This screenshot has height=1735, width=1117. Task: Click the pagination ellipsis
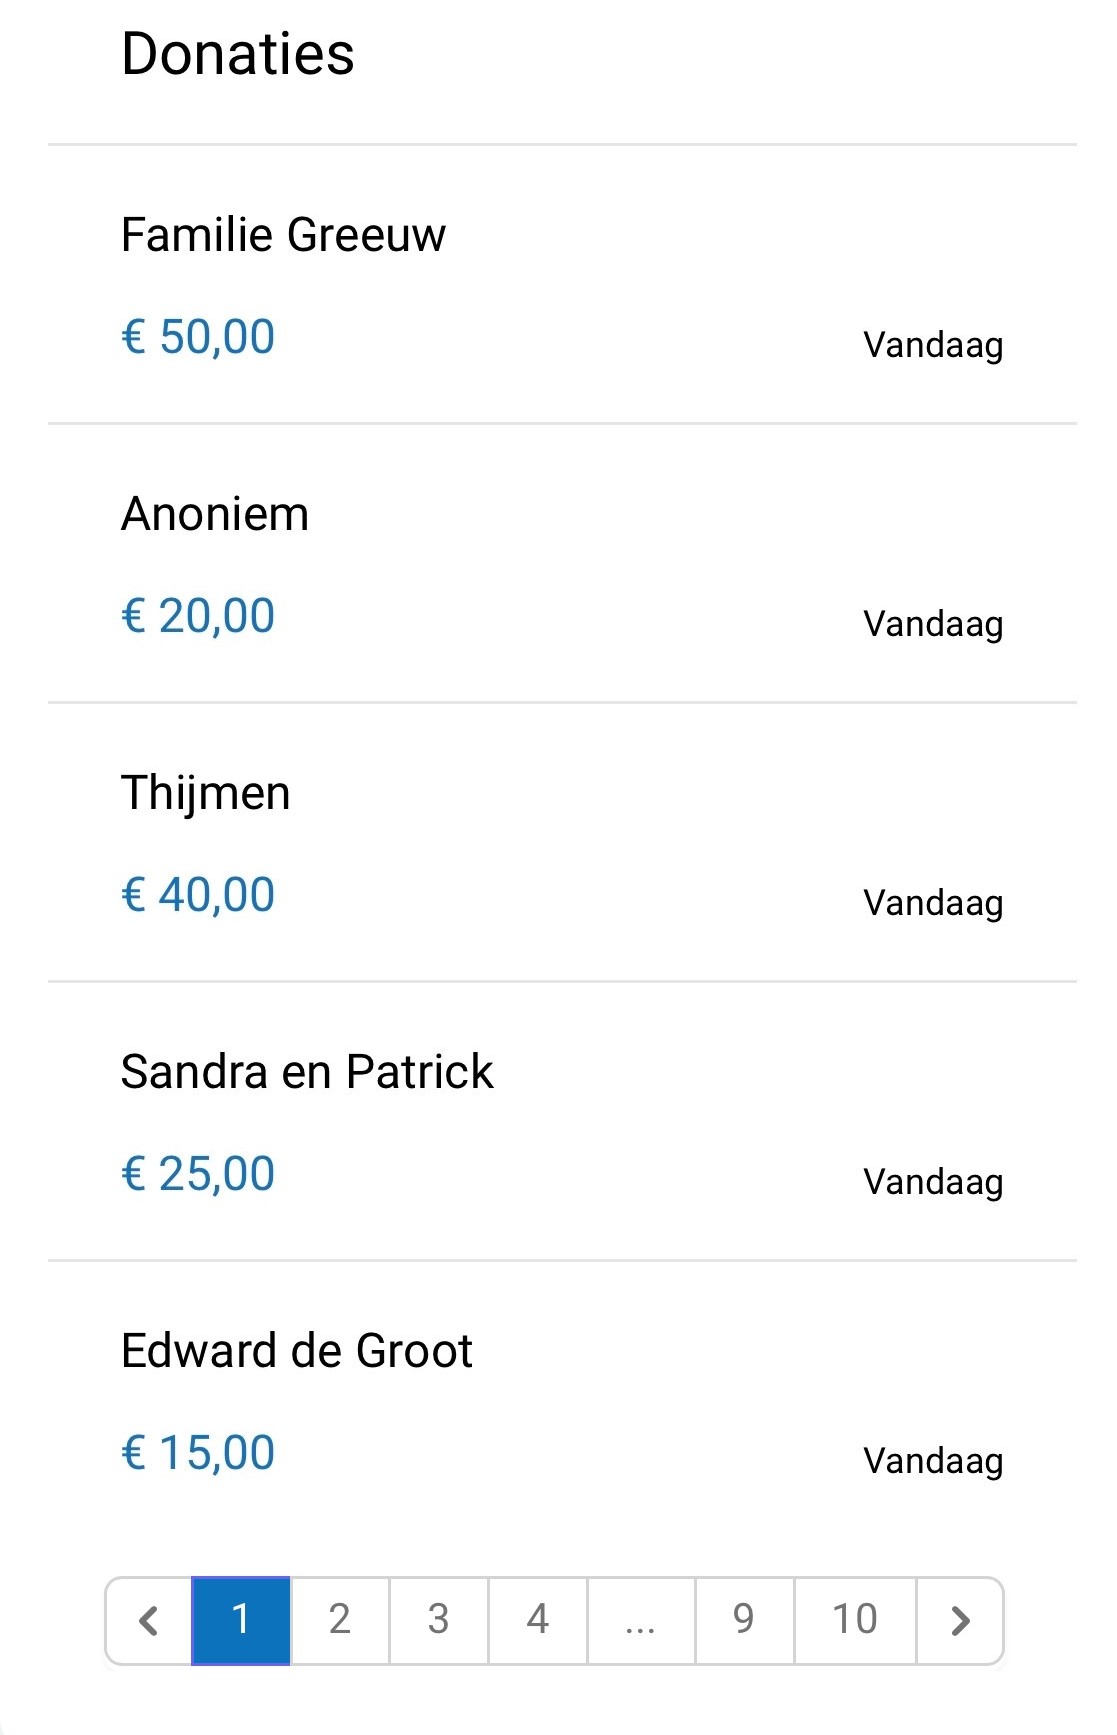(640, 1620)
